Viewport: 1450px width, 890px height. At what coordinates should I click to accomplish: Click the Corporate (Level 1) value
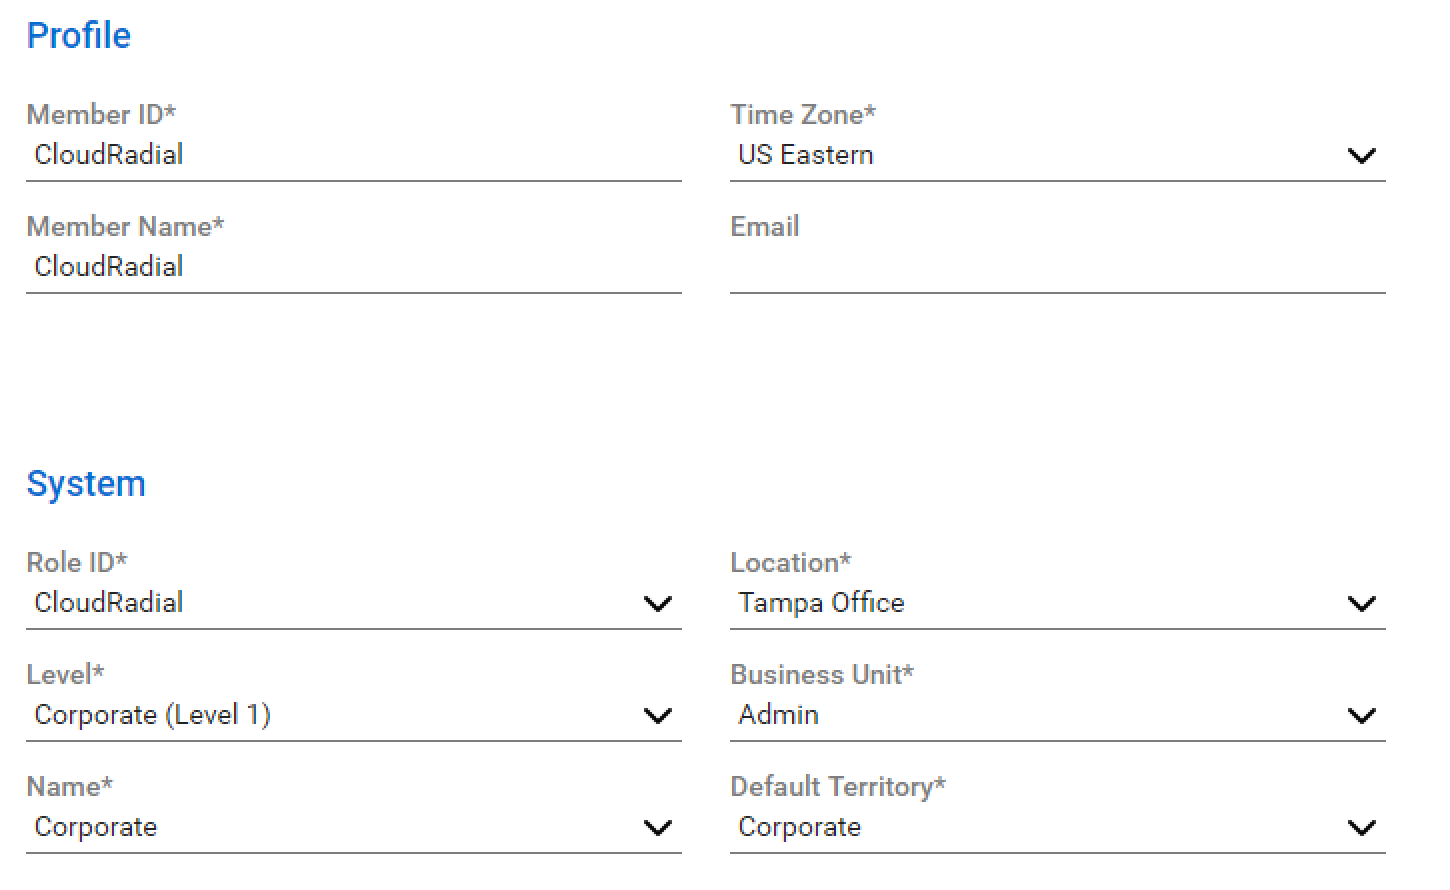coord(152,715)
